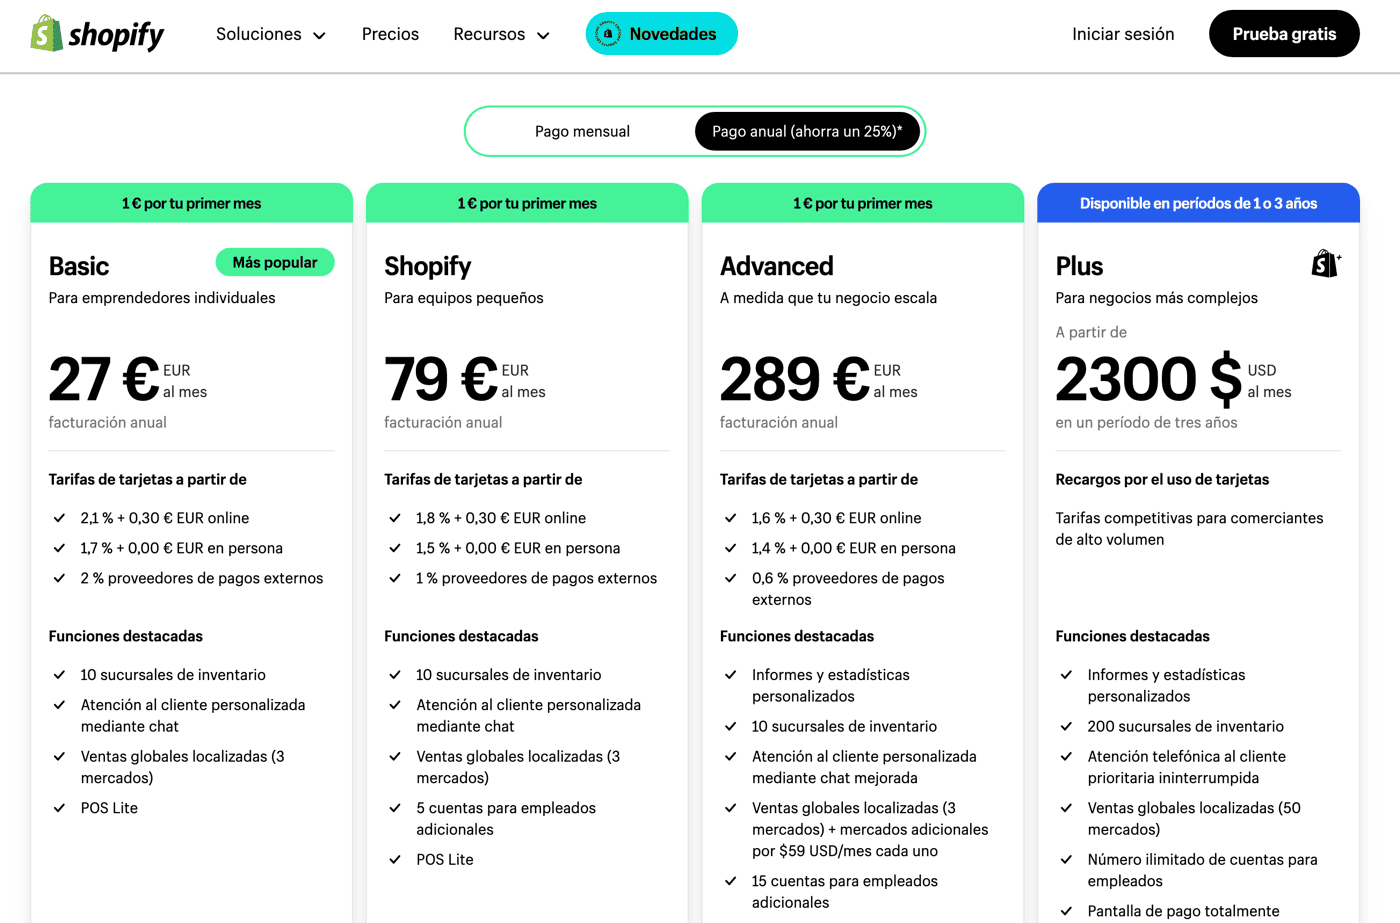This screenshot has height=923, width=1400.
Task: Click A medida que tu negocio escala
Action: pos(829,298)
